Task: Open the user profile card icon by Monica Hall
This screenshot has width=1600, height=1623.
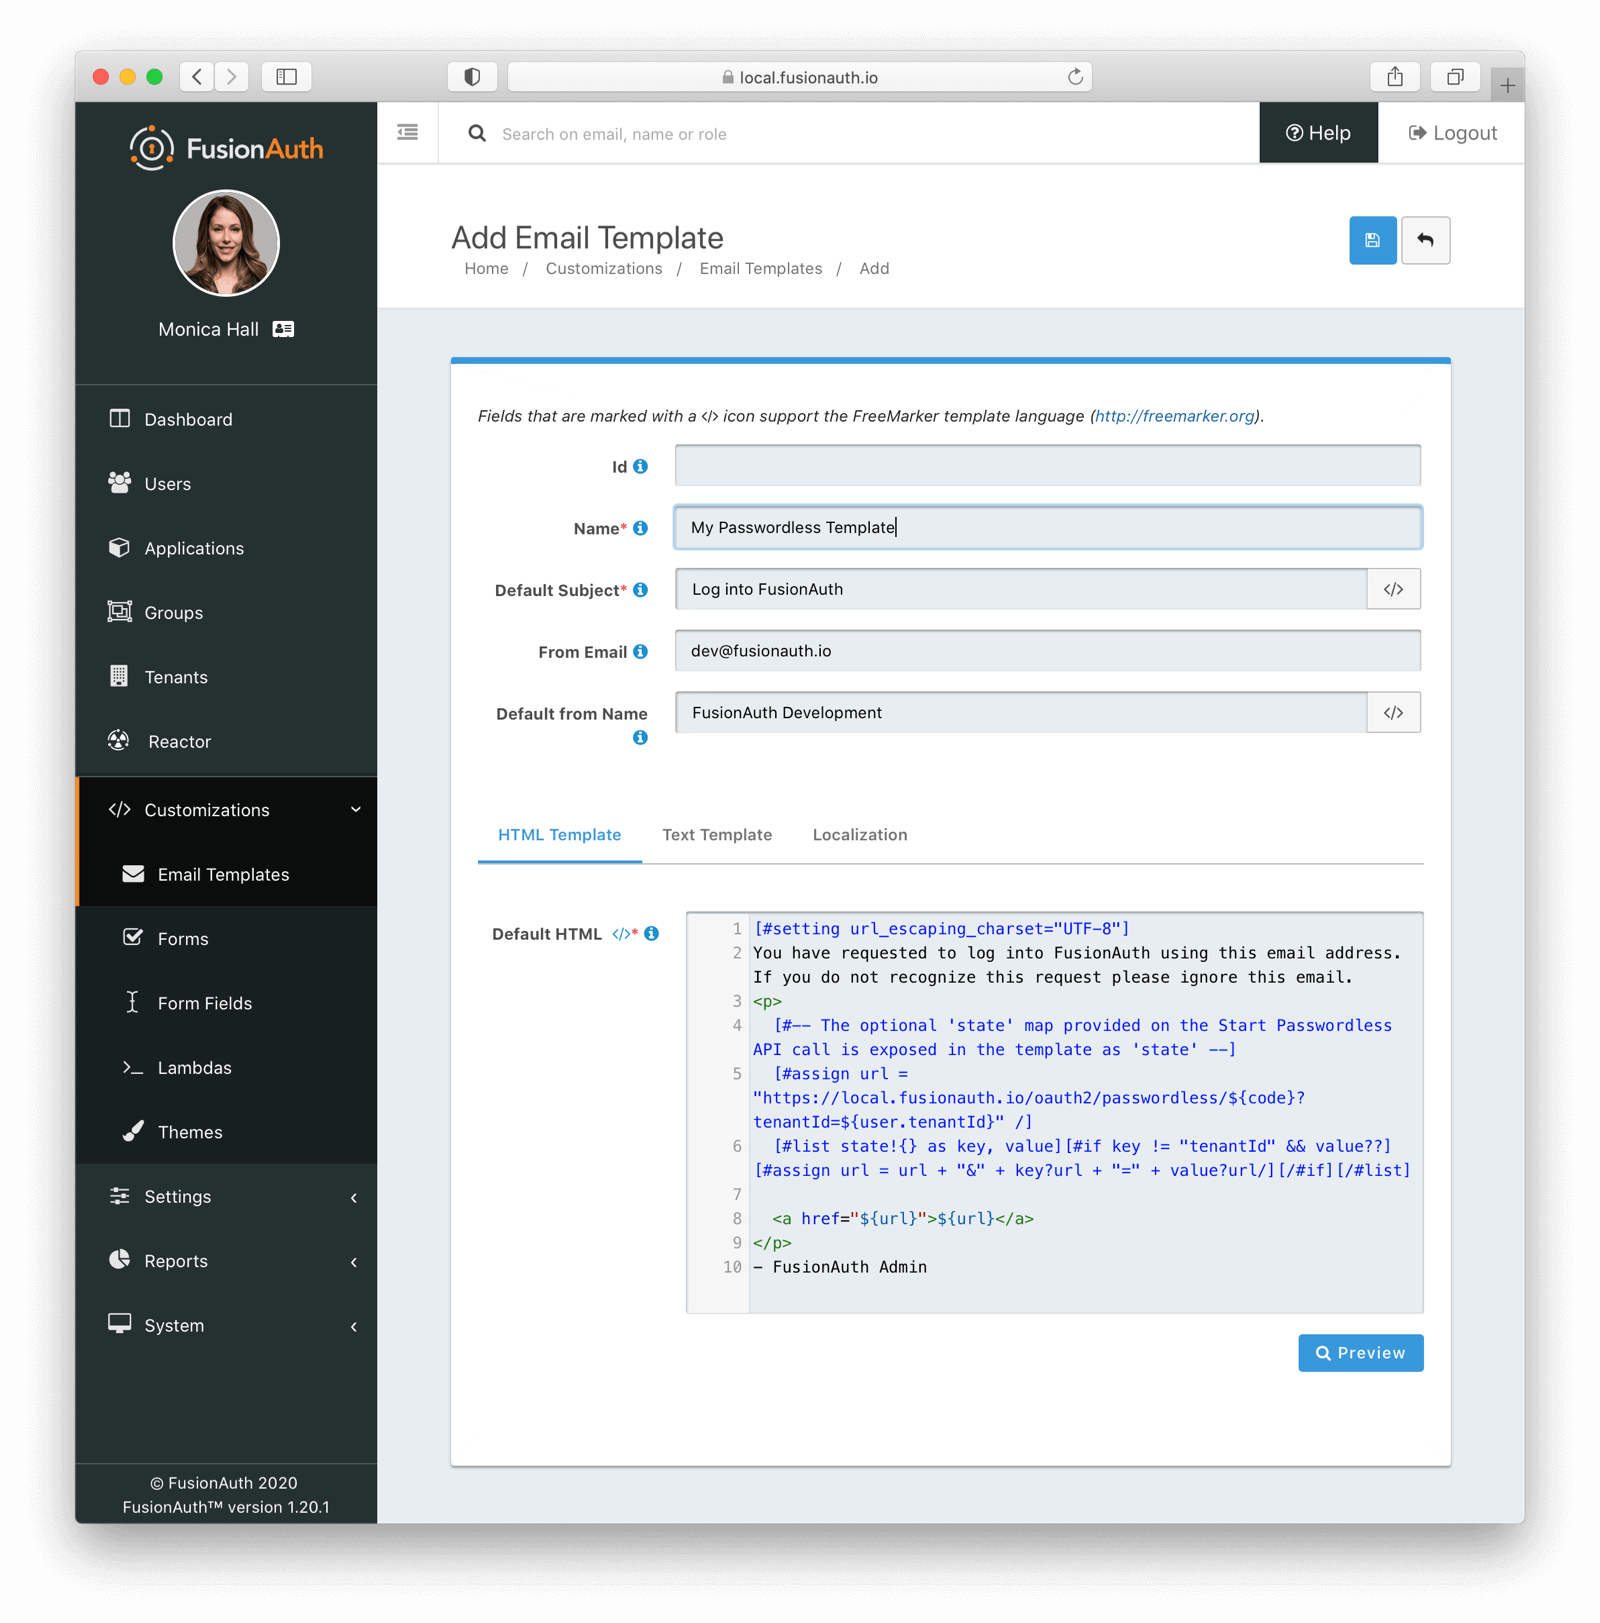Action: 284,329
